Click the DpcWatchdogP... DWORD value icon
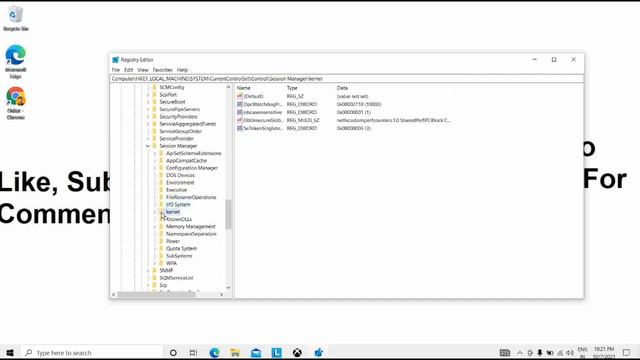Viewport: 640px width, 360px height. [240, 104]
